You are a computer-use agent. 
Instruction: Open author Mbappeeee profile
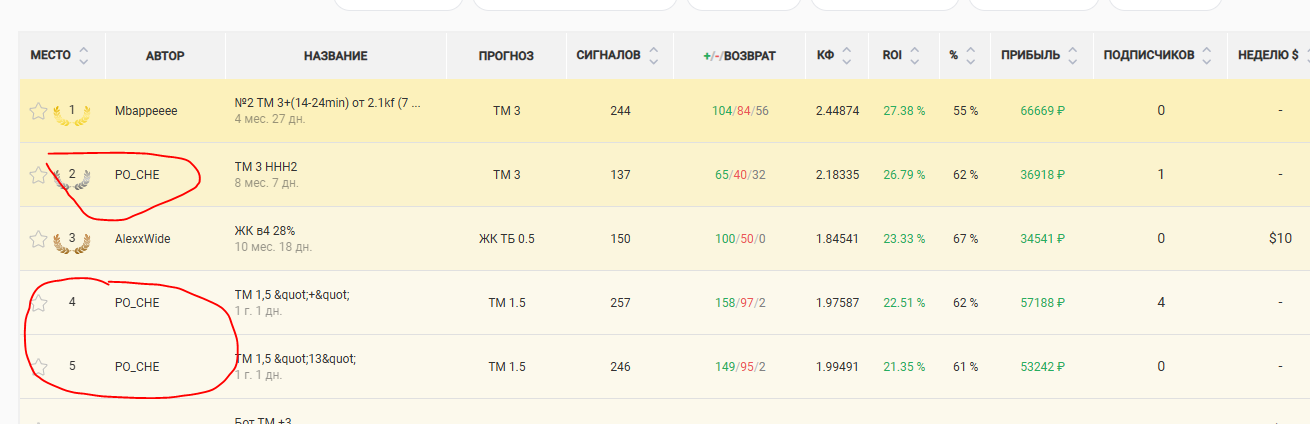point(146,111)
